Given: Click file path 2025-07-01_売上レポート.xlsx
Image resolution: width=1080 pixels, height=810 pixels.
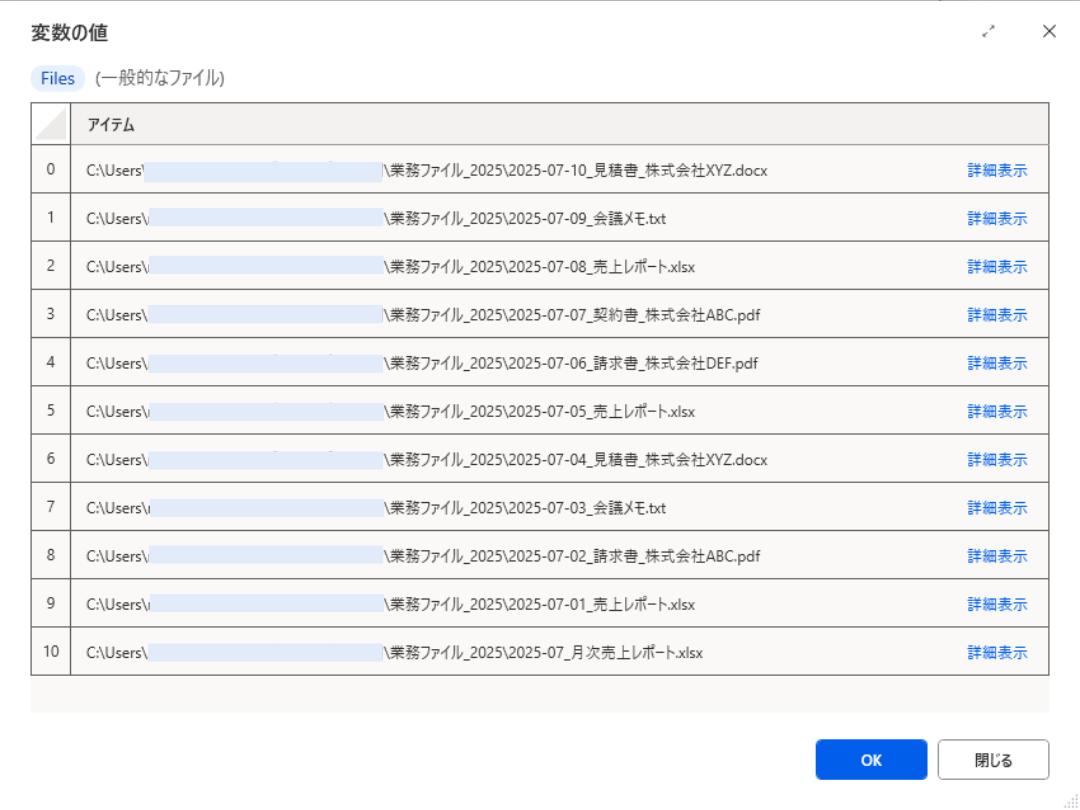Looking at the screenshot, I should 391,604.
